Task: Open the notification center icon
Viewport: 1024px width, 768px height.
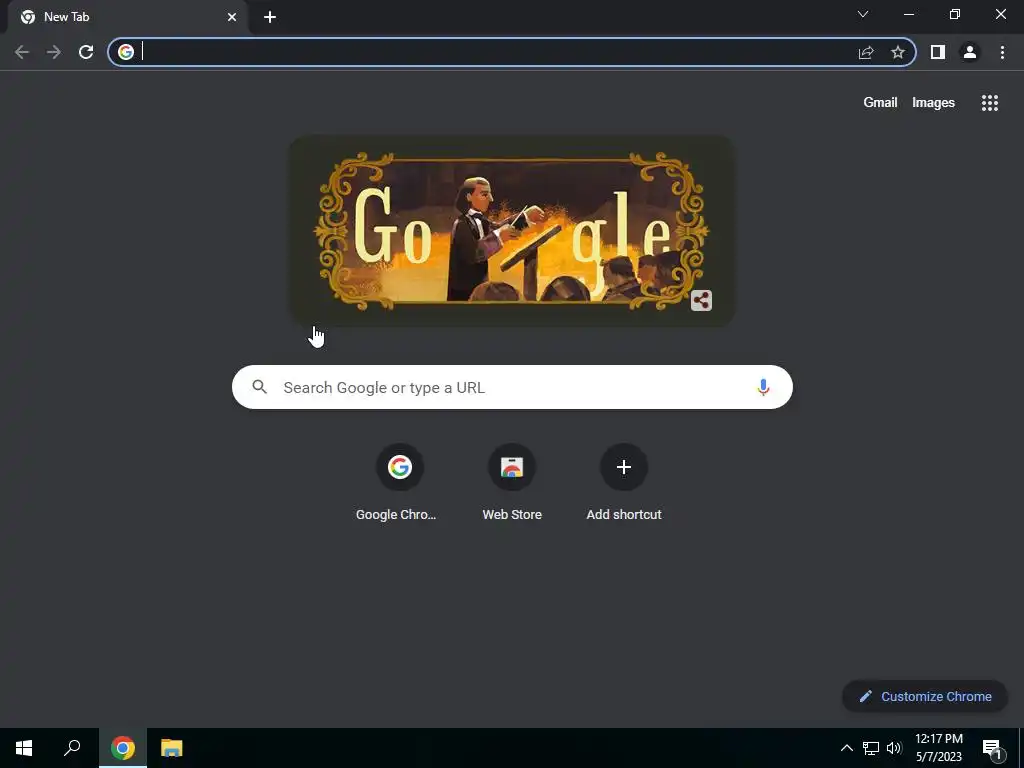Action: tap(992, 749)
